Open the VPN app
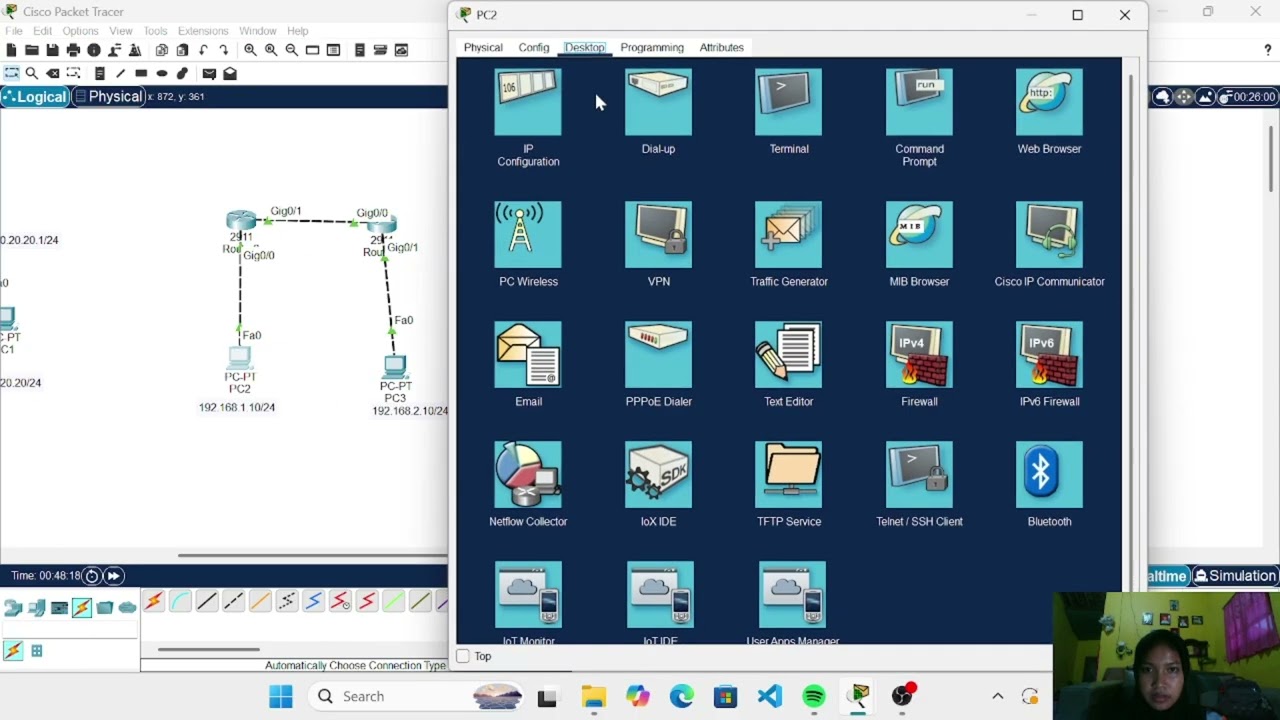1280x720 pixels. pos(658,235)
